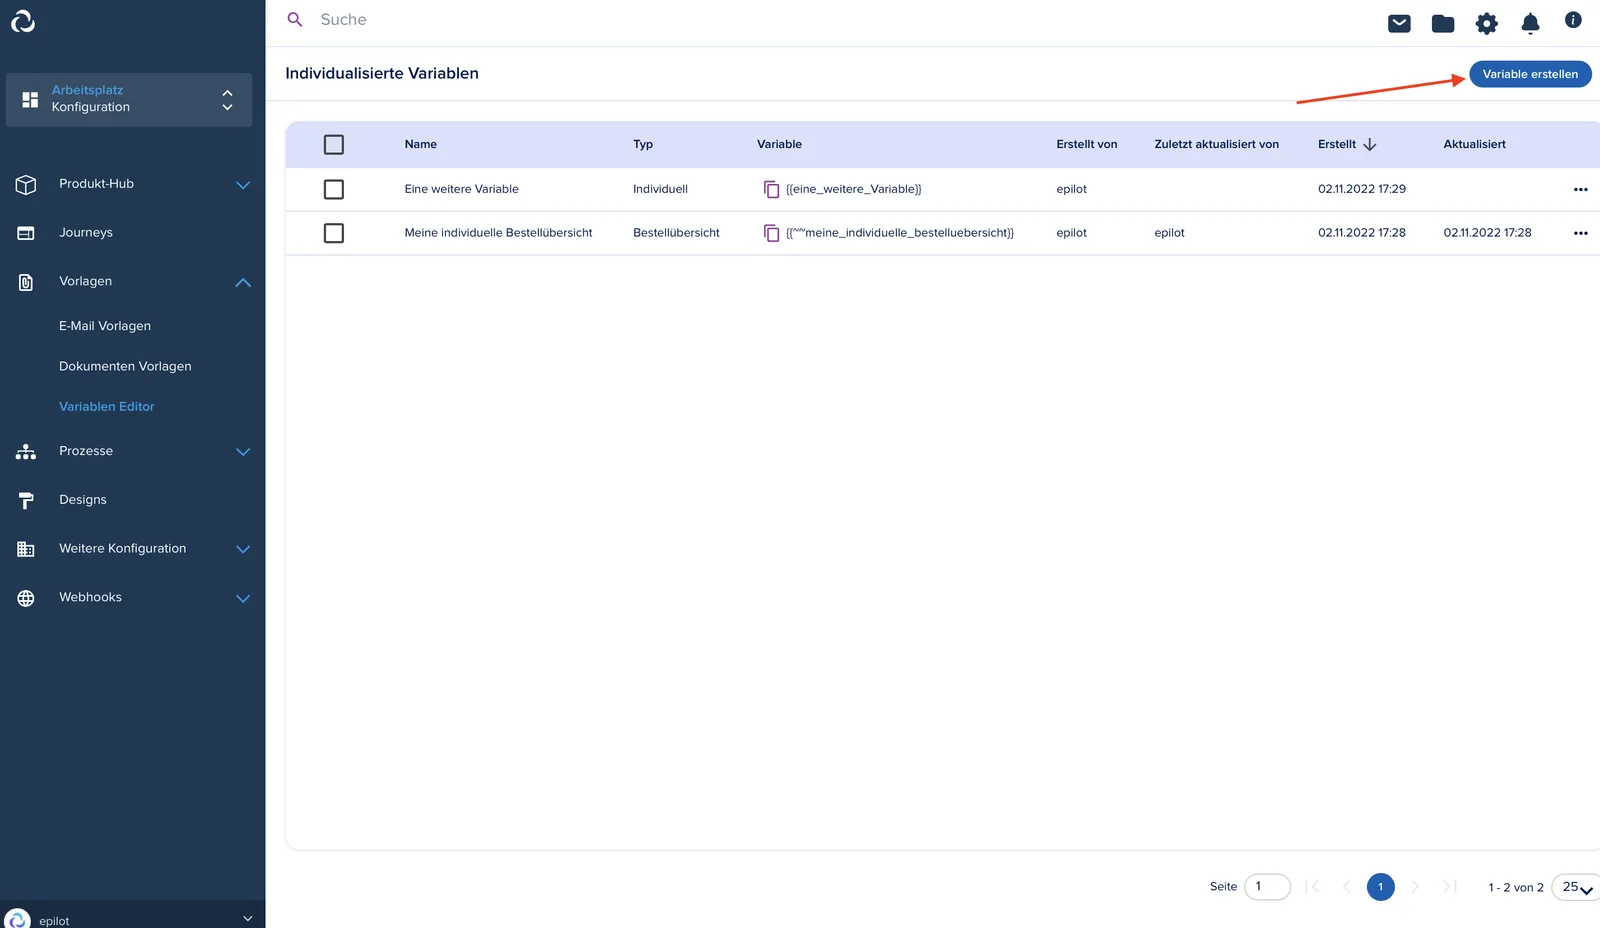This screenshot has width=1600, height=928.
Task: Sort the table by the Typ column
Action: pos(643,144)
